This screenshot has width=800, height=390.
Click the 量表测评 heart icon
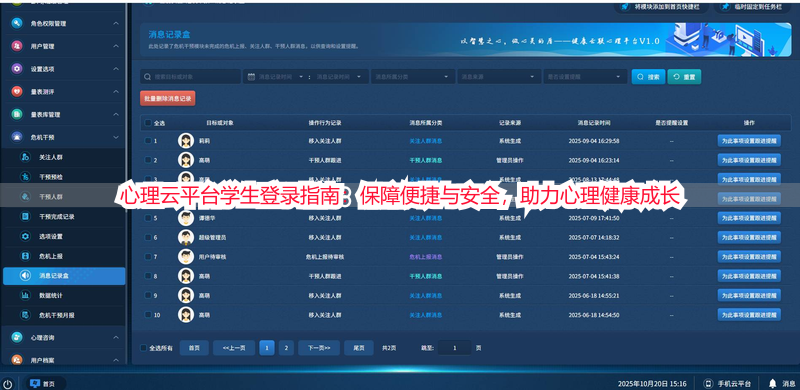click(17, 92)
